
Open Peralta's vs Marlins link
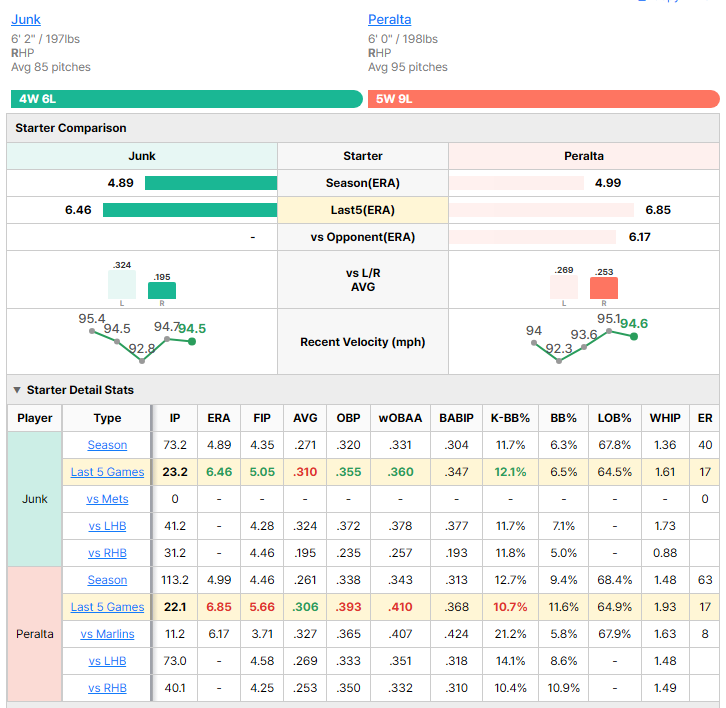[107, 634]
